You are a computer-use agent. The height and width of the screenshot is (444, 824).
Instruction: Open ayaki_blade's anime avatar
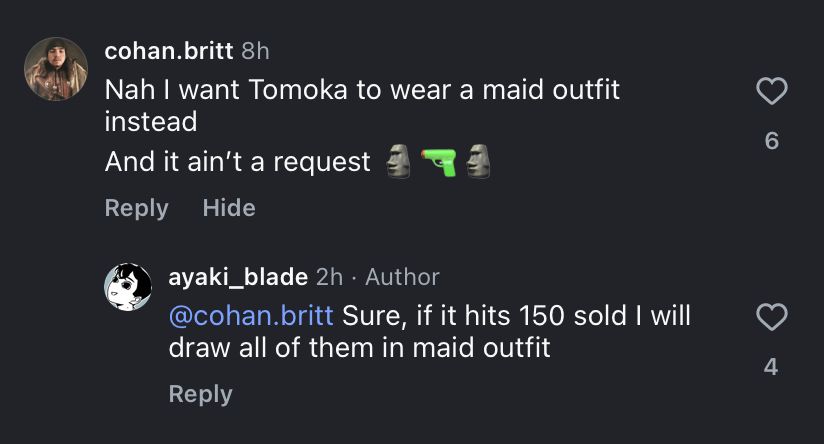pyautogui.click(x=128, y=287)
